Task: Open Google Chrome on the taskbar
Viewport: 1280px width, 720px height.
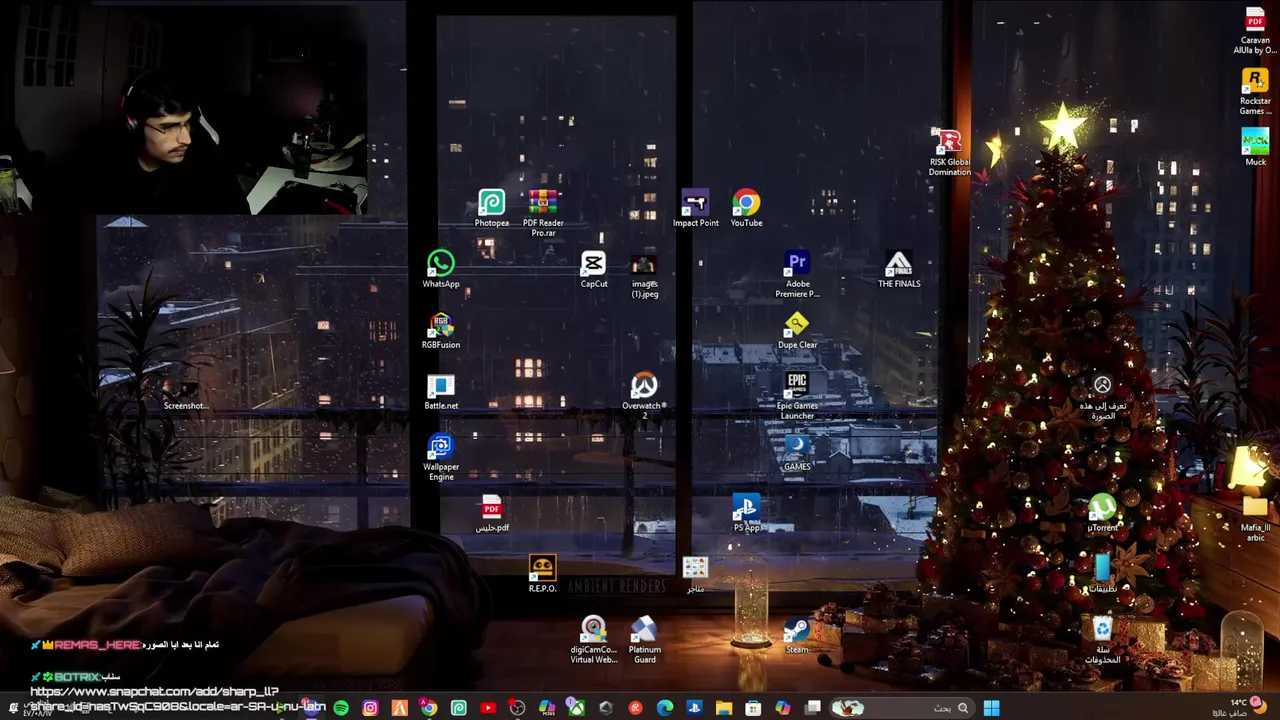Action: [429, 708]
